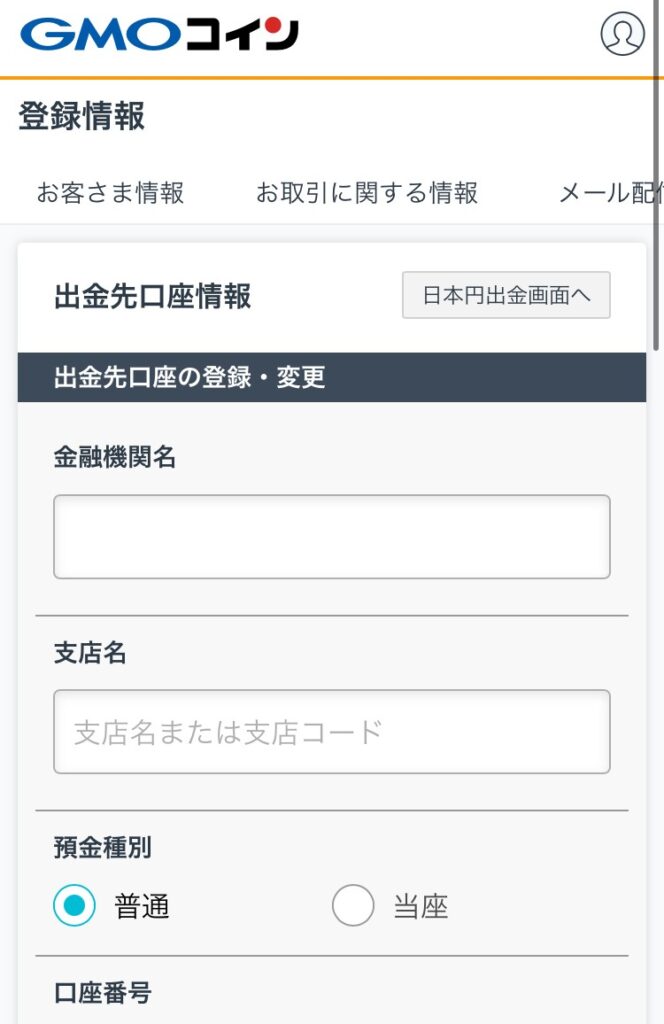Select the 普通 radio button circle
664x1024 pixels.
[75, 906]
